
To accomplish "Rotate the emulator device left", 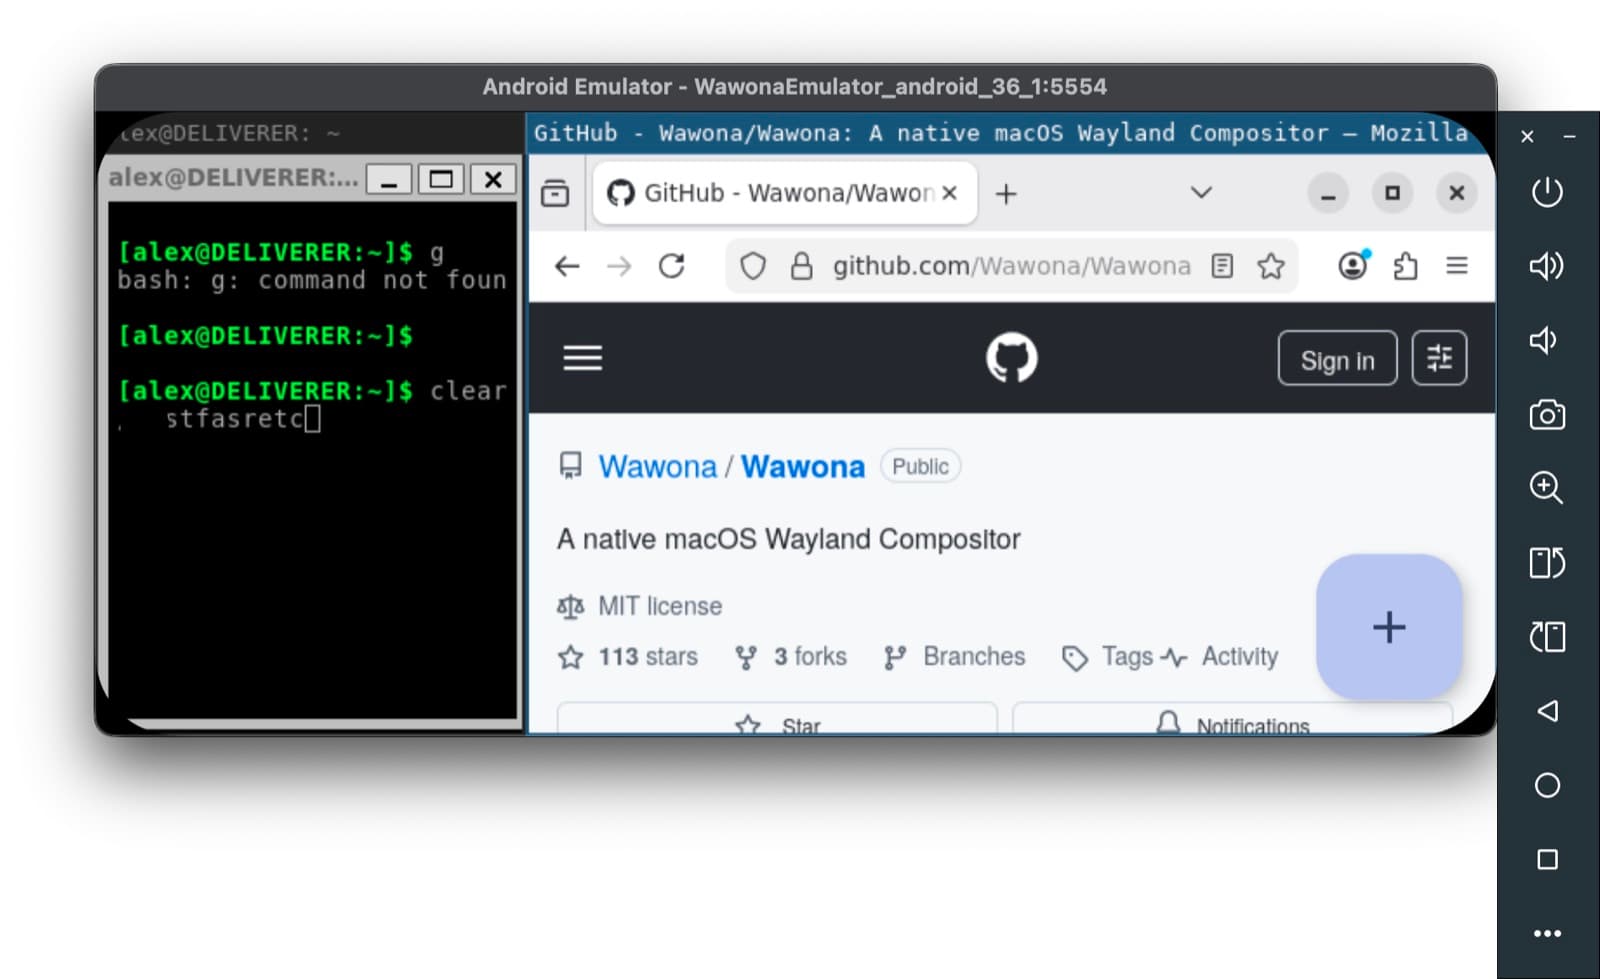I will coord(1547,562).
